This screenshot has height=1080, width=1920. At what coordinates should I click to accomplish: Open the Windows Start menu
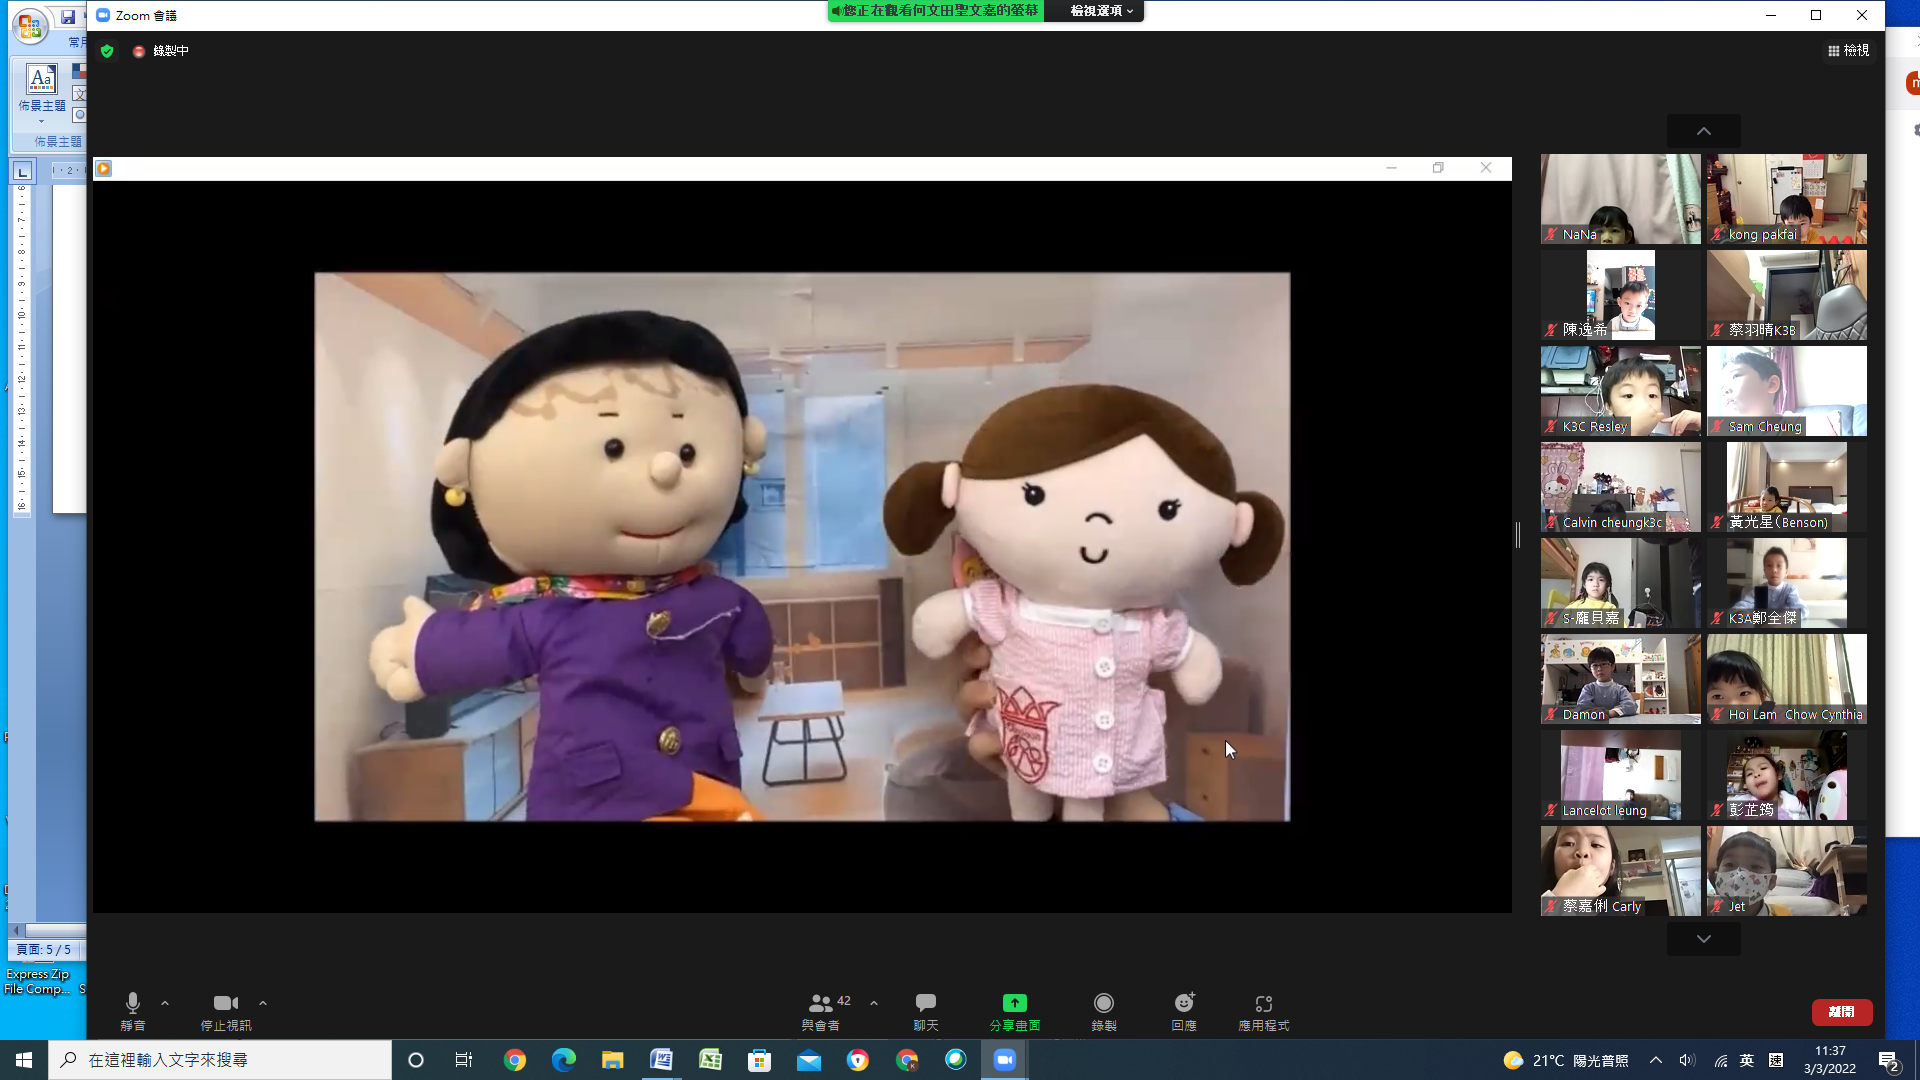pyautogui.click(x=24, y=1060)
